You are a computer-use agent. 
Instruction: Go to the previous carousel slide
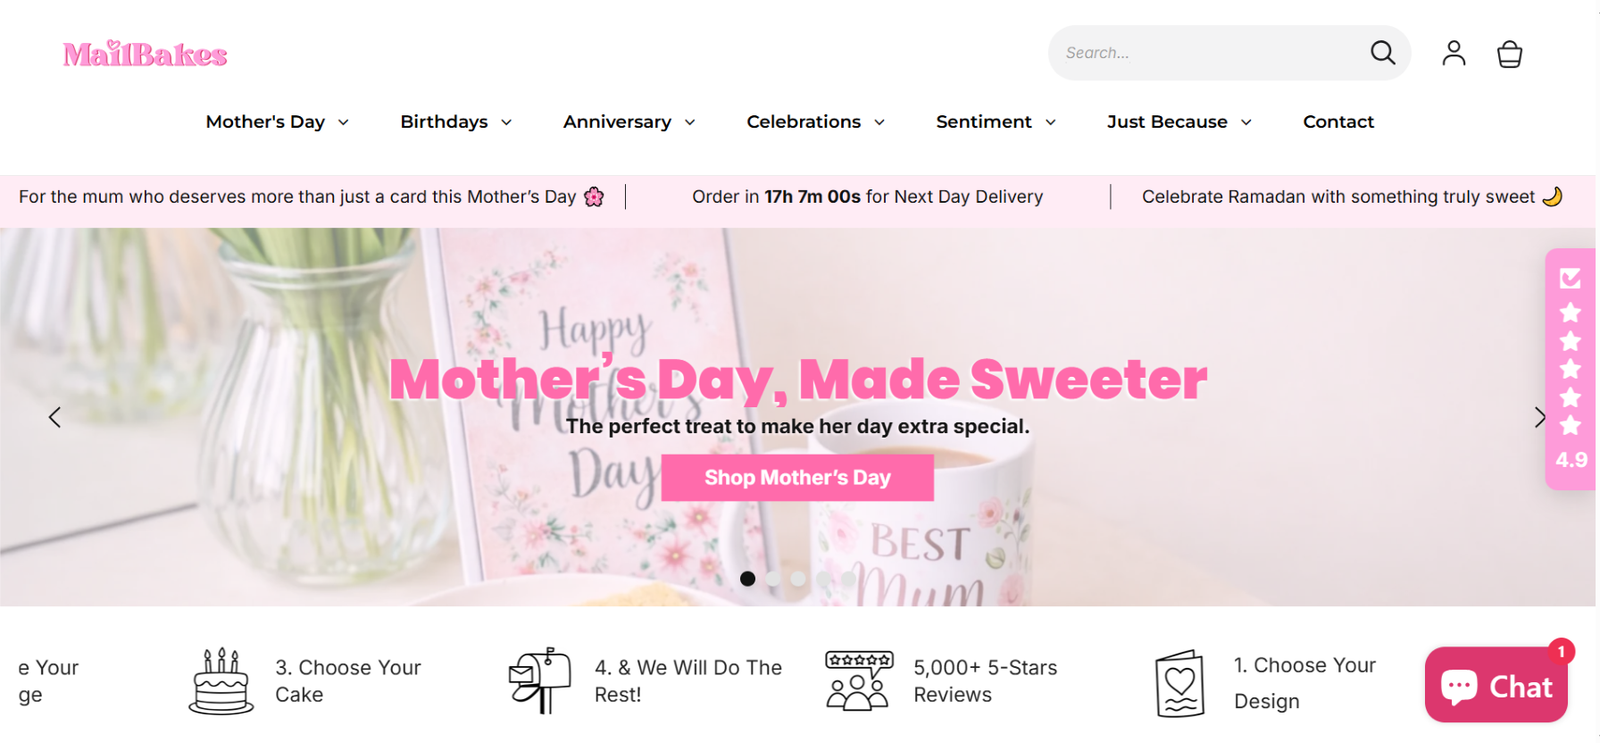(x=55, y=417)
